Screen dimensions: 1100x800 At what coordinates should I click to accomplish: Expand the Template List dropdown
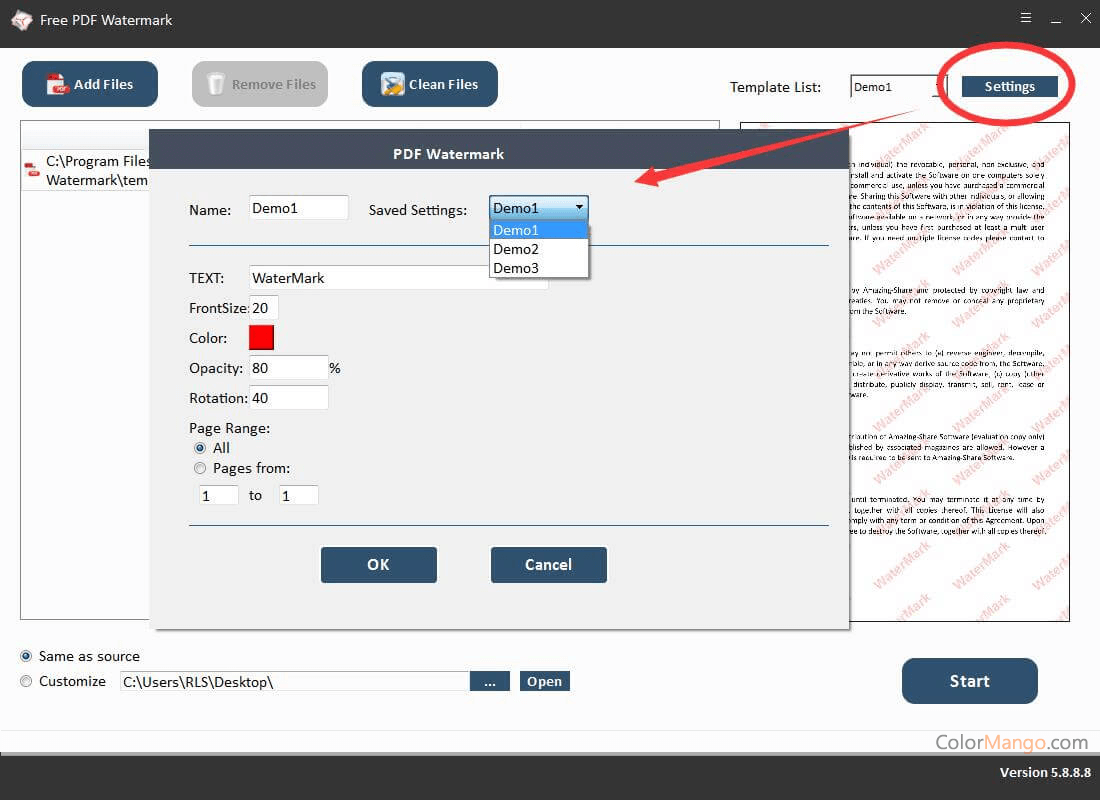click(937, 87)
